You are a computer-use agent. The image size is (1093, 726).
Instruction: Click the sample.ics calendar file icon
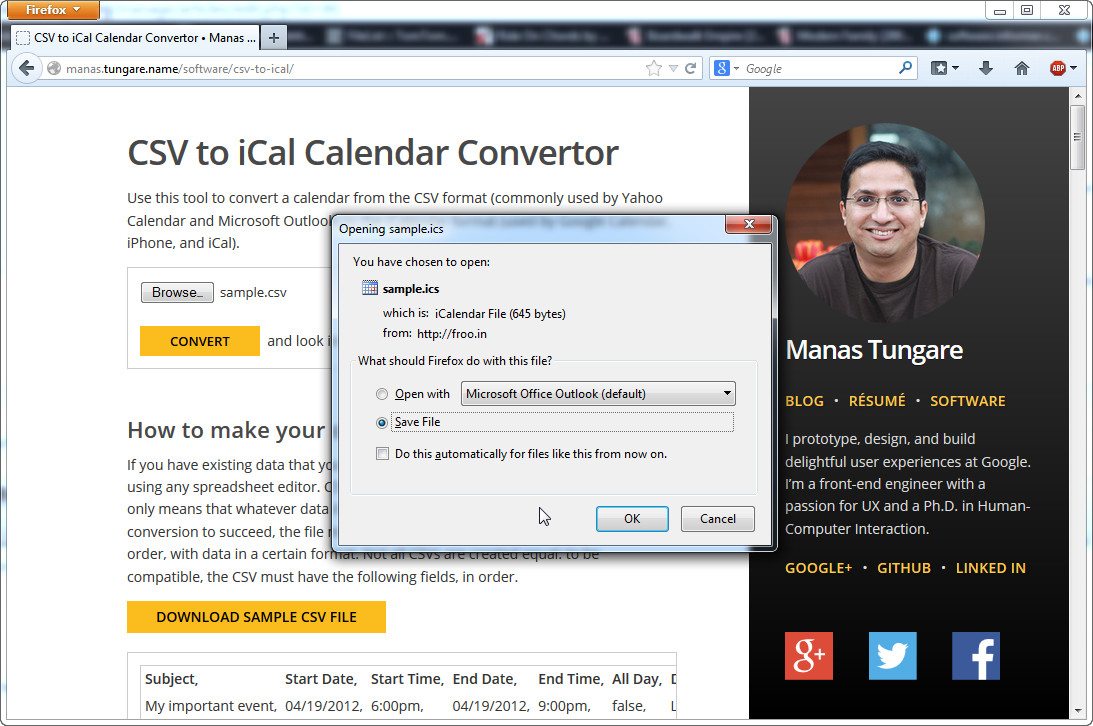click(370, 288)
